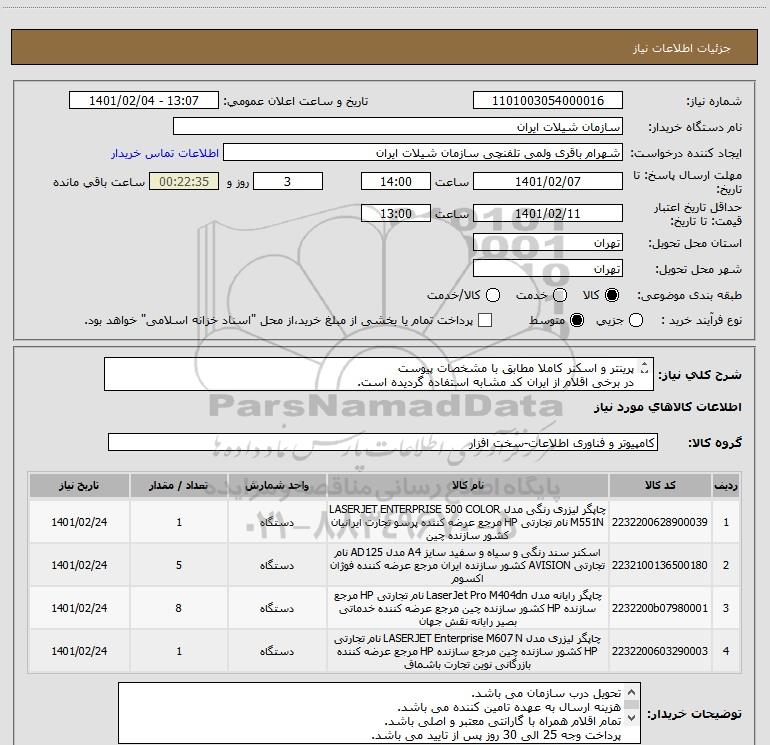Click the announcement date field 1401/02/04 - 13:07
The width and height of the screenshot is (770, 745).
(144, 101)
